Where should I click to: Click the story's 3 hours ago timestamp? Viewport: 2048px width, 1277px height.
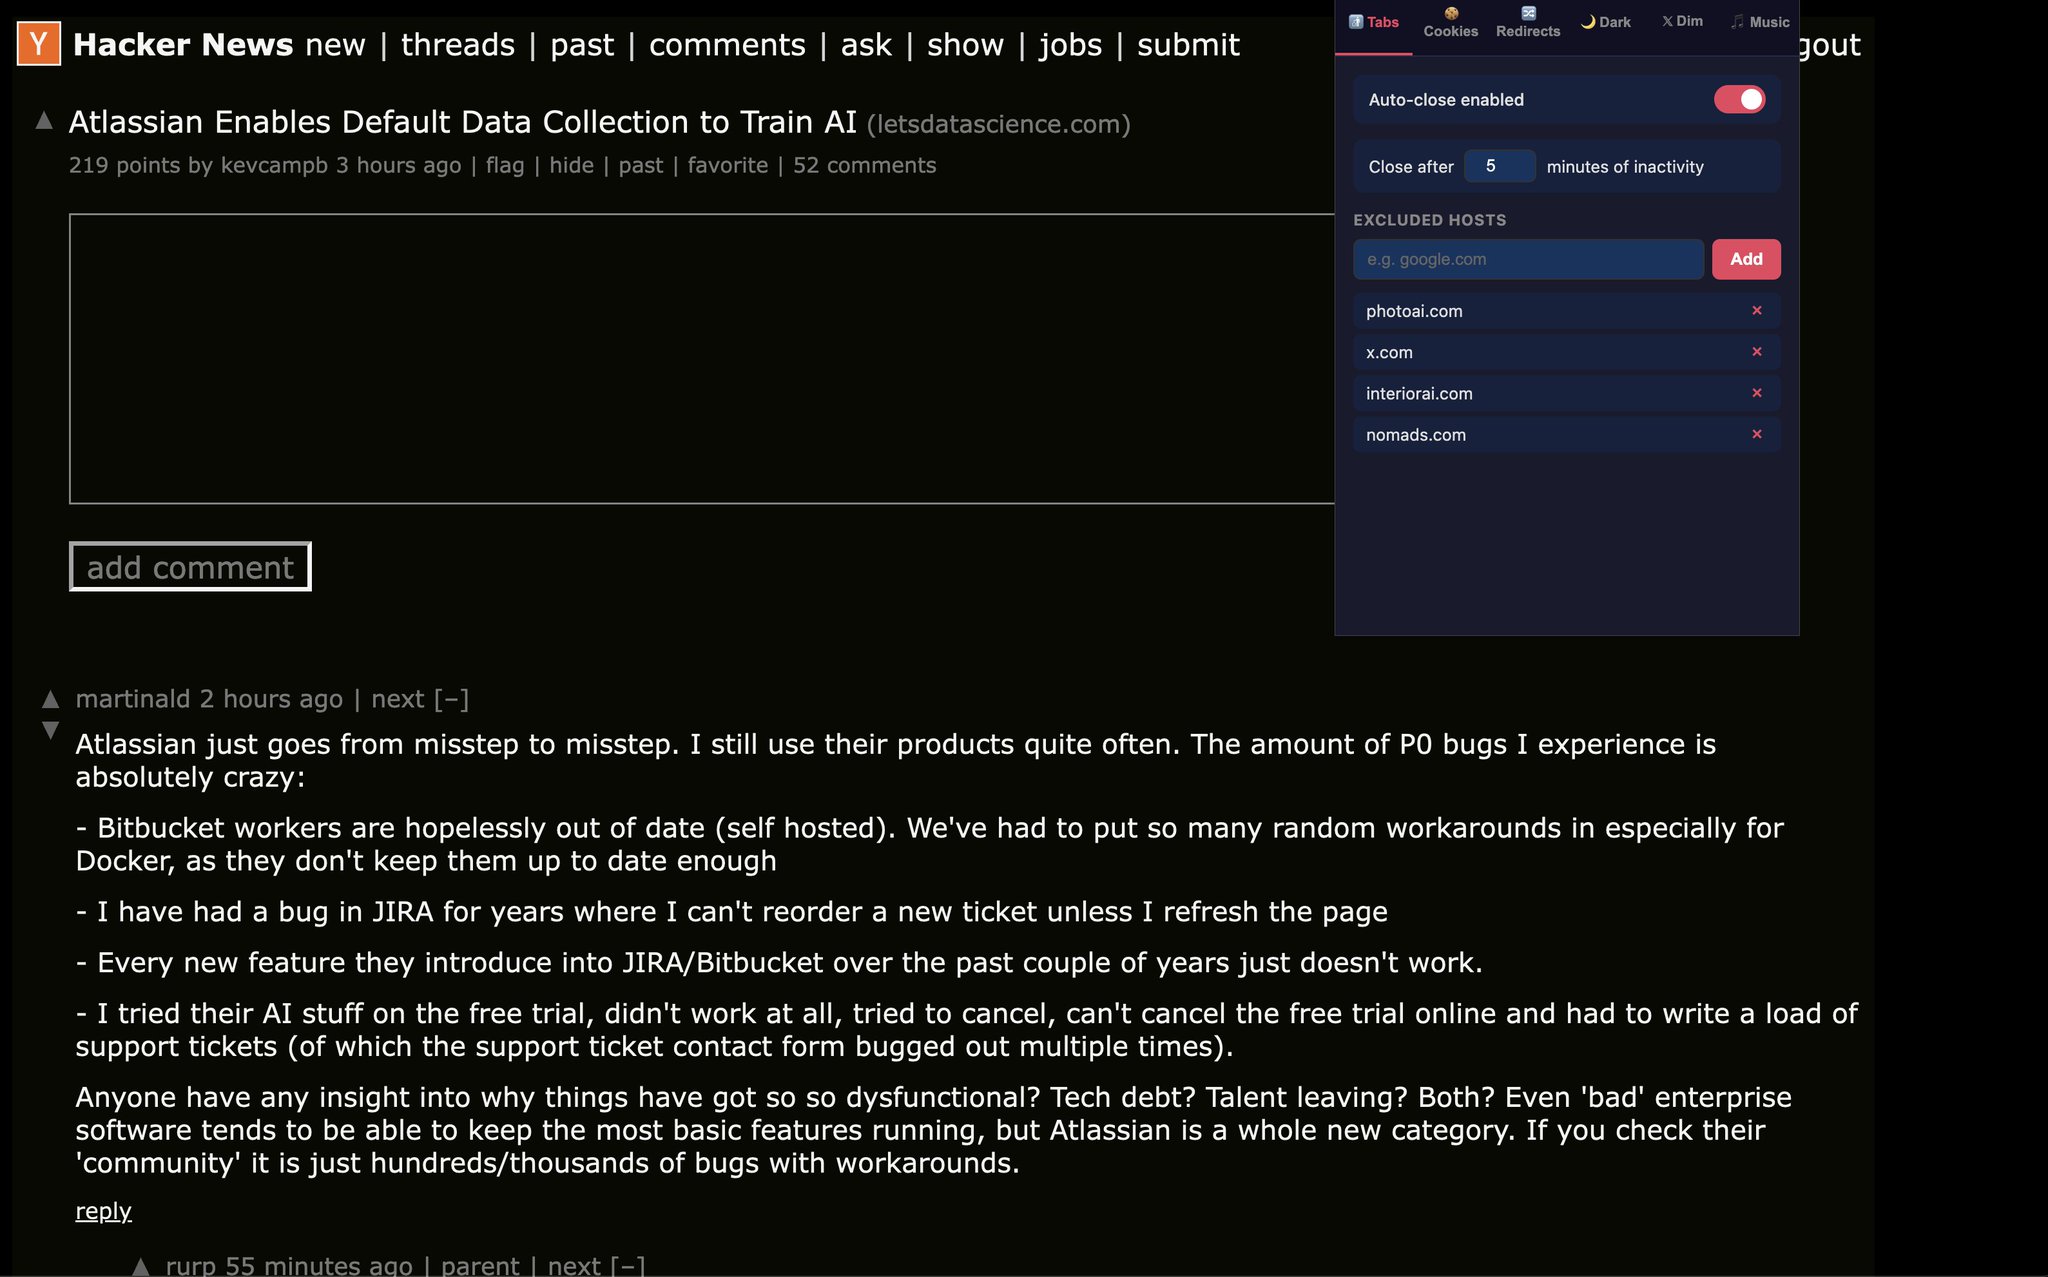[x=398, y=165]
